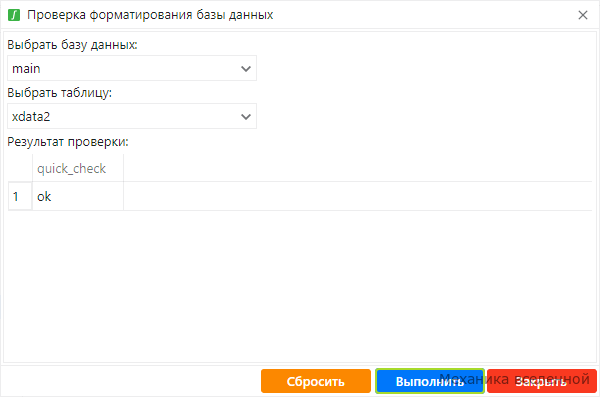The image size is (600, 397).
Task: Click the red Закрыть button
Action: (x=542, y=381)
